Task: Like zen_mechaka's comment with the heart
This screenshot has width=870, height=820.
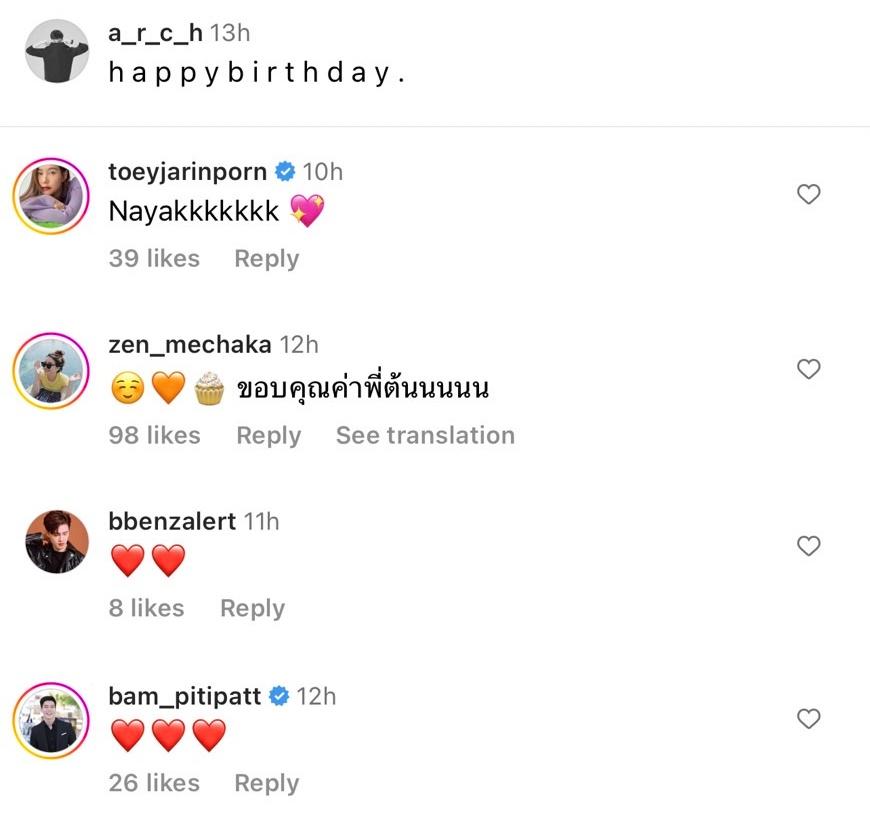Action: coord(808,369)
